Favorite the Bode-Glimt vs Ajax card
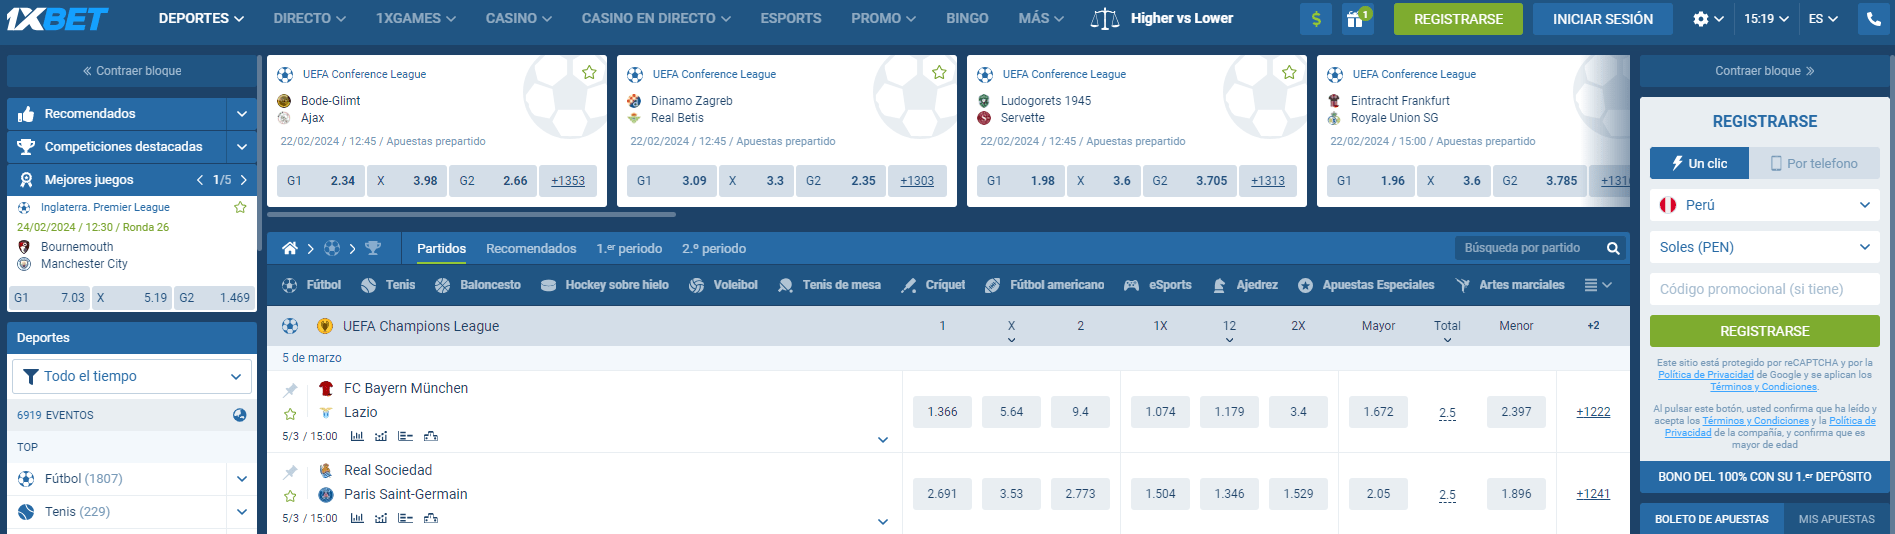Image resolution: width=1895 pixels, height=534 pixels. pyautogui.click(x=589, y=72)
